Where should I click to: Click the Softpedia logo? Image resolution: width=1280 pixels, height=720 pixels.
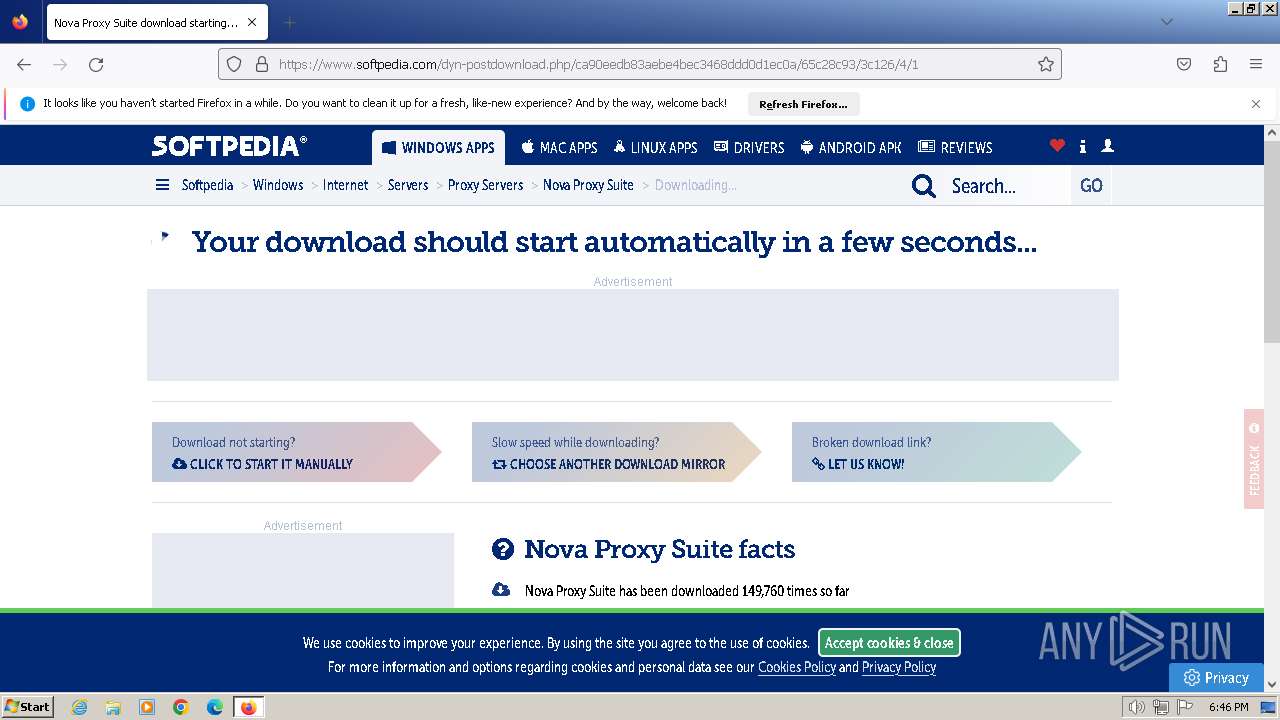point(229,146)
